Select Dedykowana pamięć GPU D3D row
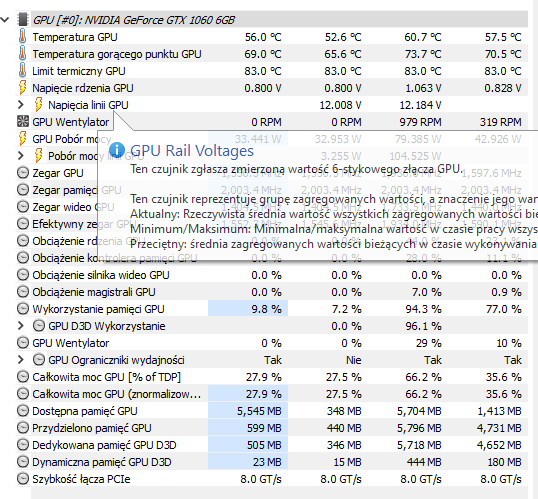Screen dimensions: 538x499 tap(271, 445)
